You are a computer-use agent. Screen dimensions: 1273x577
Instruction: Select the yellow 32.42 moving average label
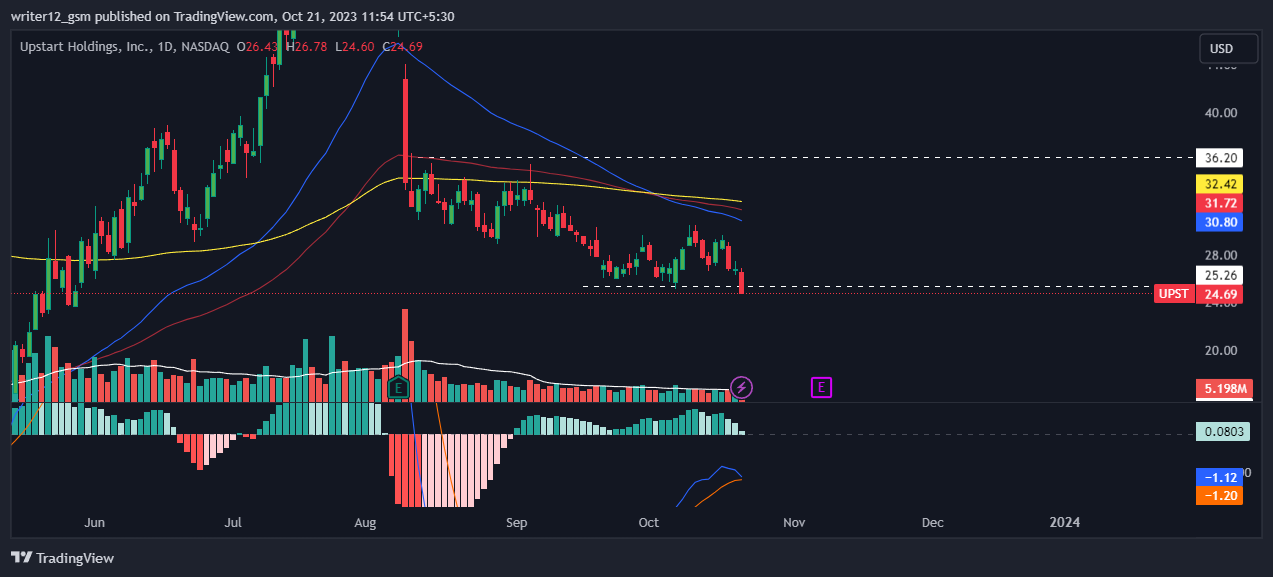(x=1219, y=185)
